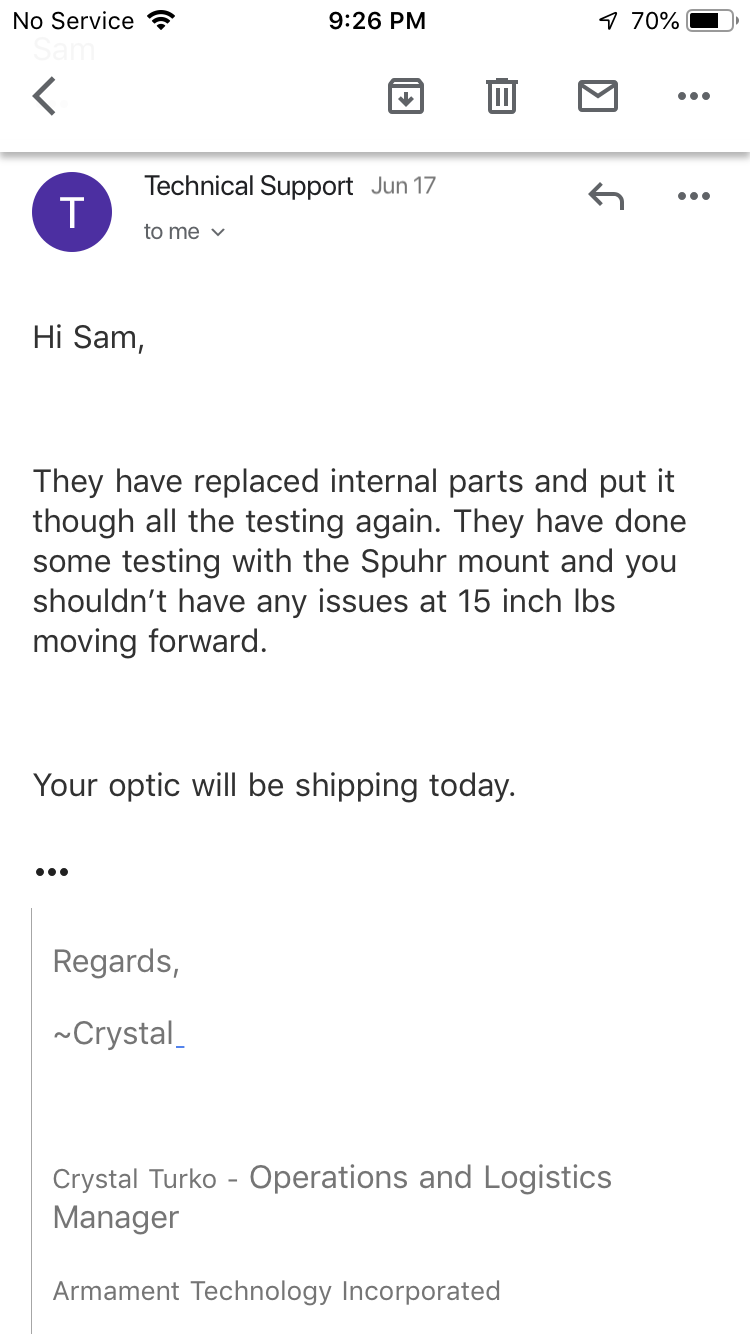Tap the Wi-Fi icon in status bar

pos(159,21)
